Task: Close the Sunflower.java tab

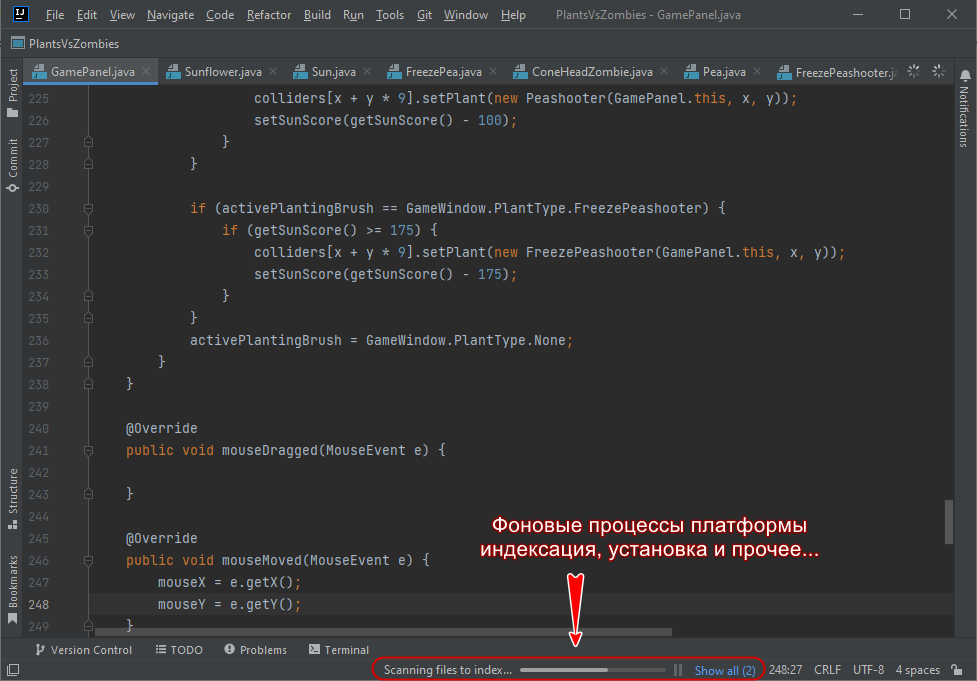Action: pos(273,71)
